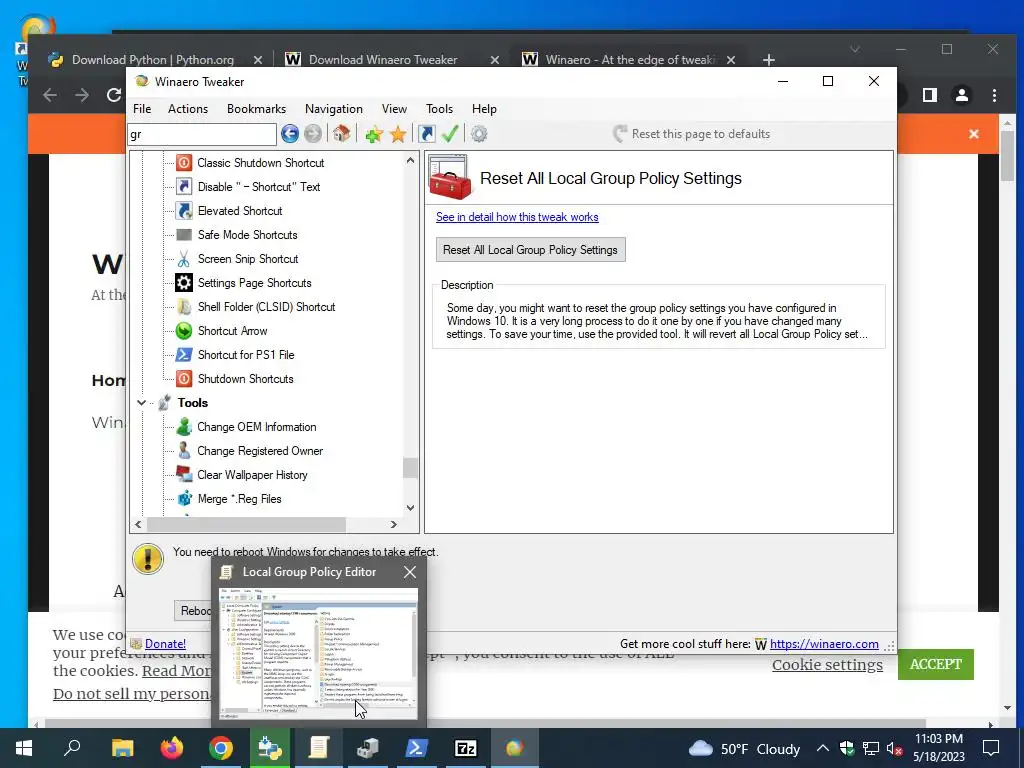
Task: Select Shell Folder (CLSID) Shortcut item
Action: [x=266, y=307]
